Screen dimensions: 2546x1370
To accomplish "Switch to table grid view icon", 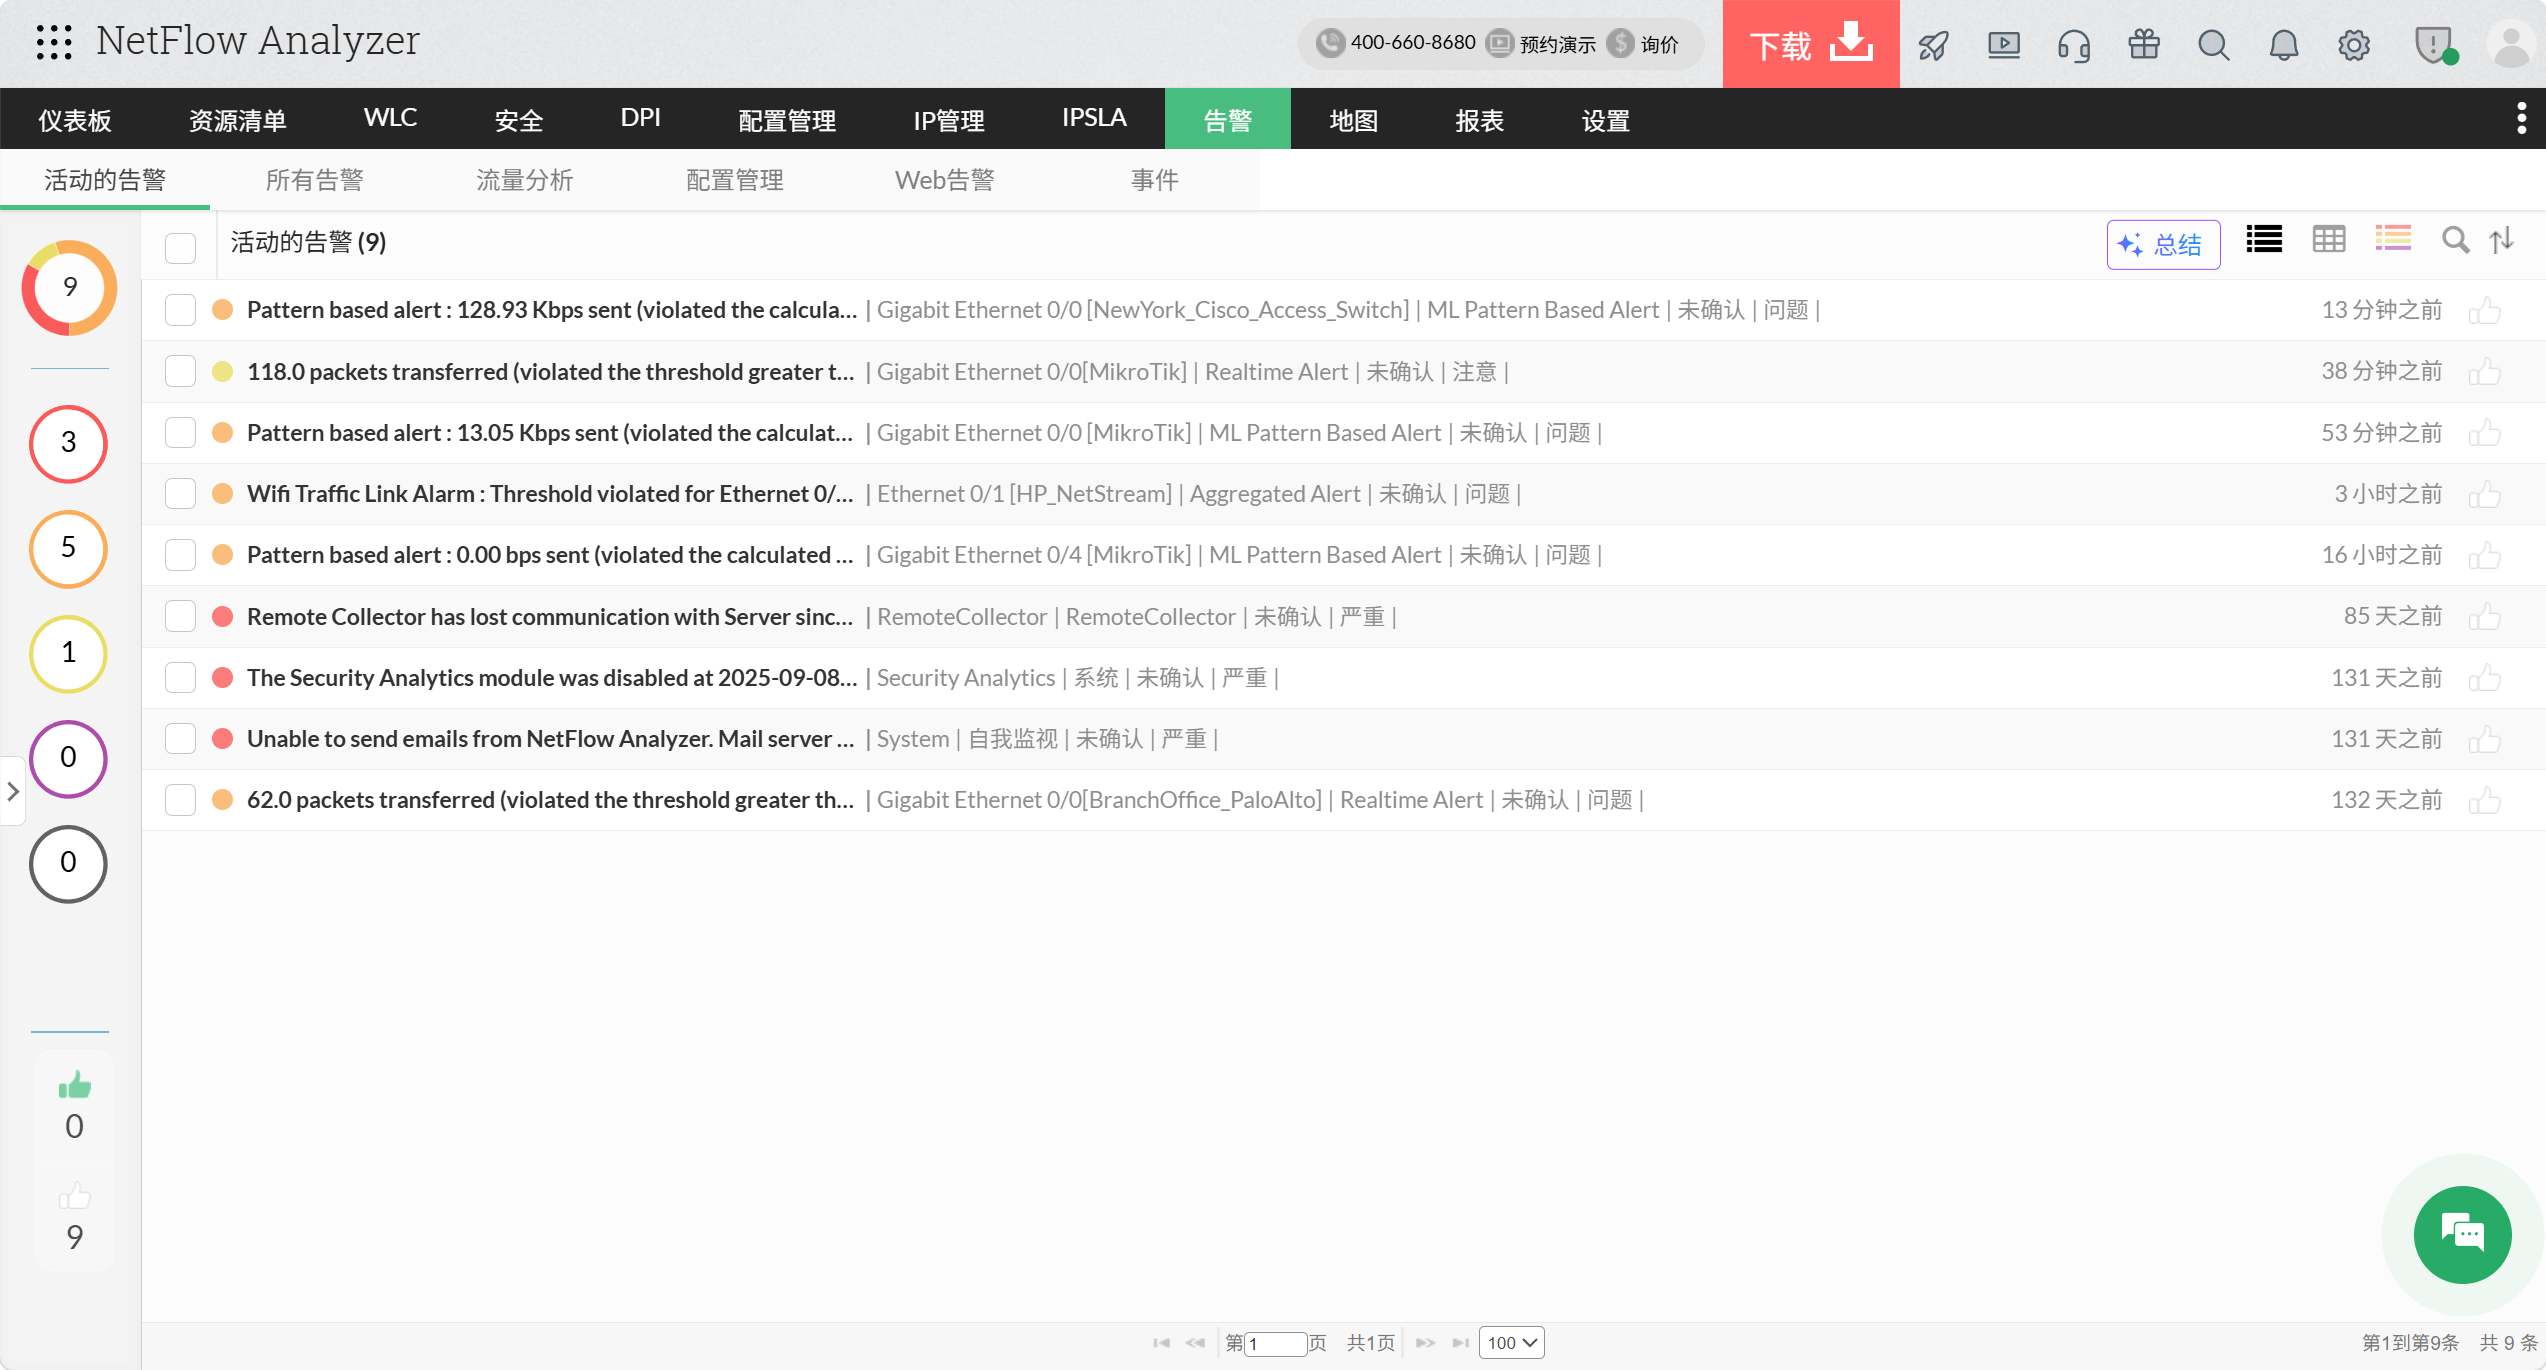I will coord(2328,240).
